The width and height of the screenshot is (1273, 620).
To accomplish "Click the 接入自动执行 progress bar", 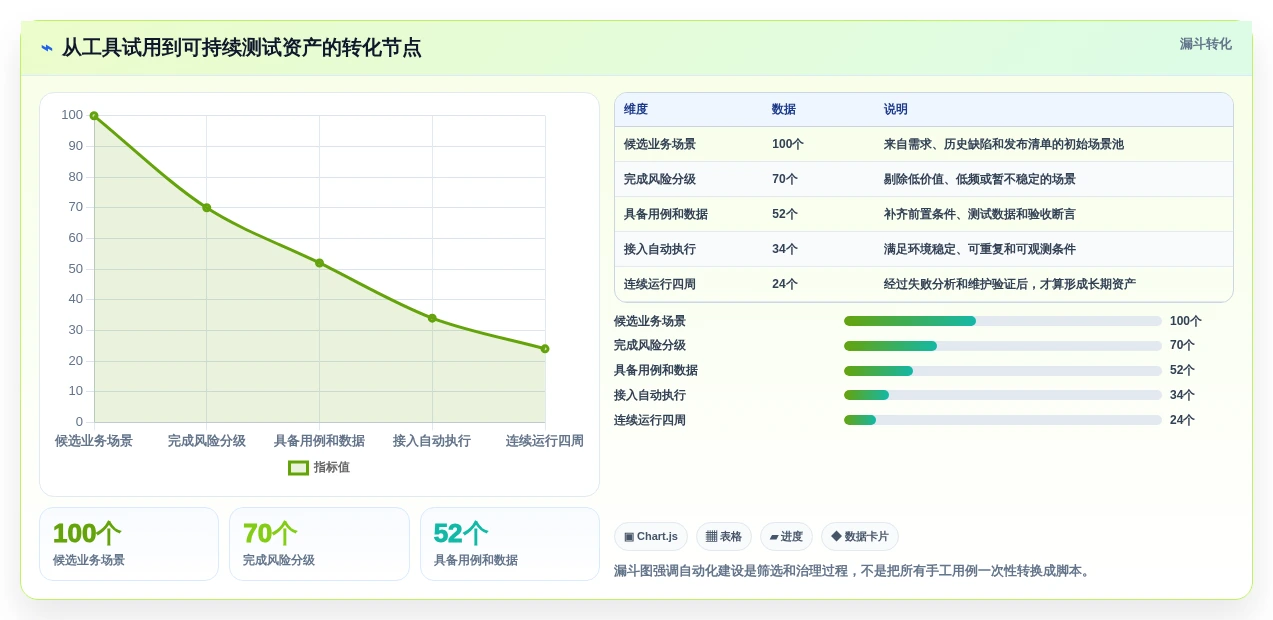I will [1003, 395].
